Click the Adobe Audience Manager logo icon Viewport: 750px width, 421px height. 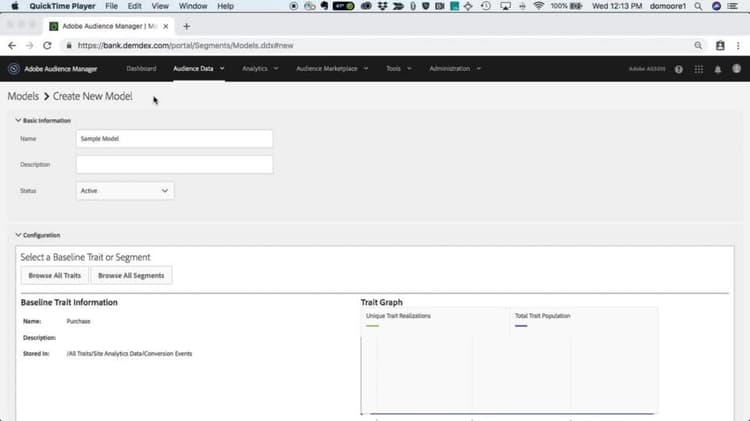tap(14, 69)
